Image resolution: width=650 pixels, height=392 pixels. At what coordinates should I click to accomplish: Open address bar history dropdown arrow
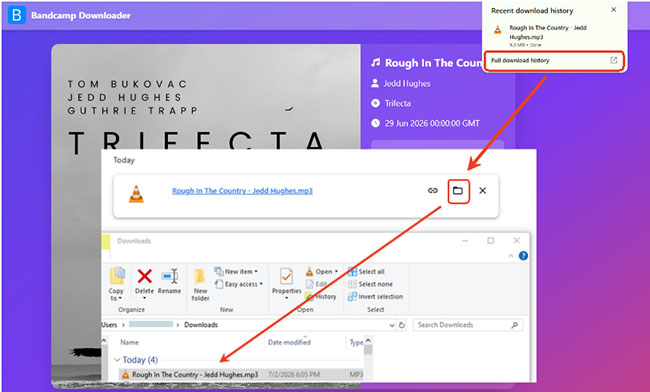392,325
